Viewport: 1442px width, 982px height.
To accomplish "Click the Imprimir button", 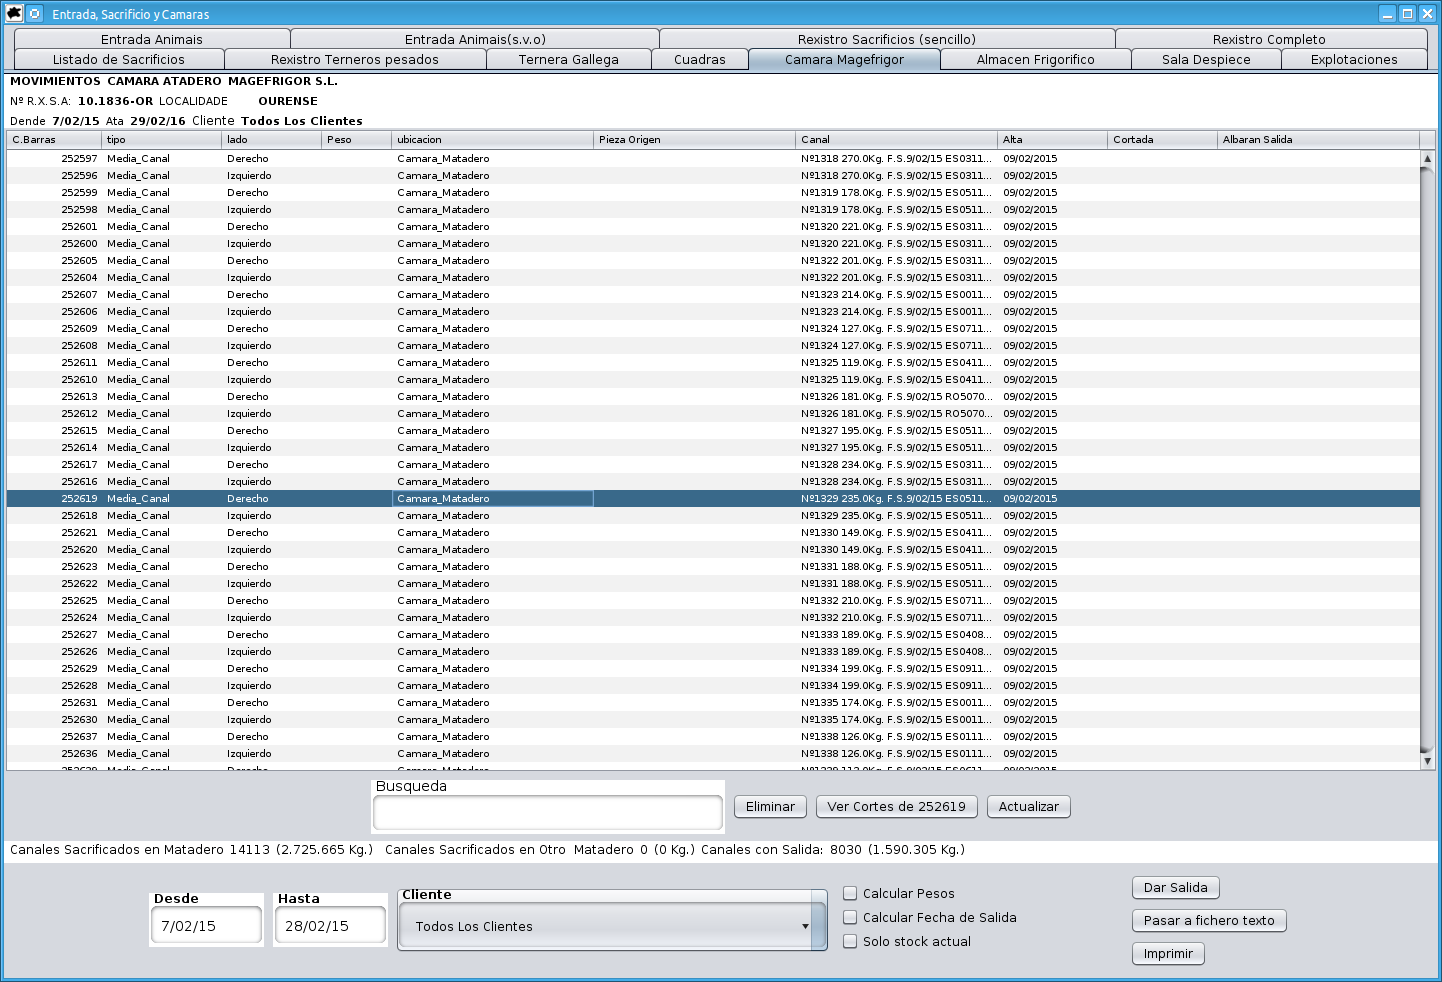I will pos(1168,953).
